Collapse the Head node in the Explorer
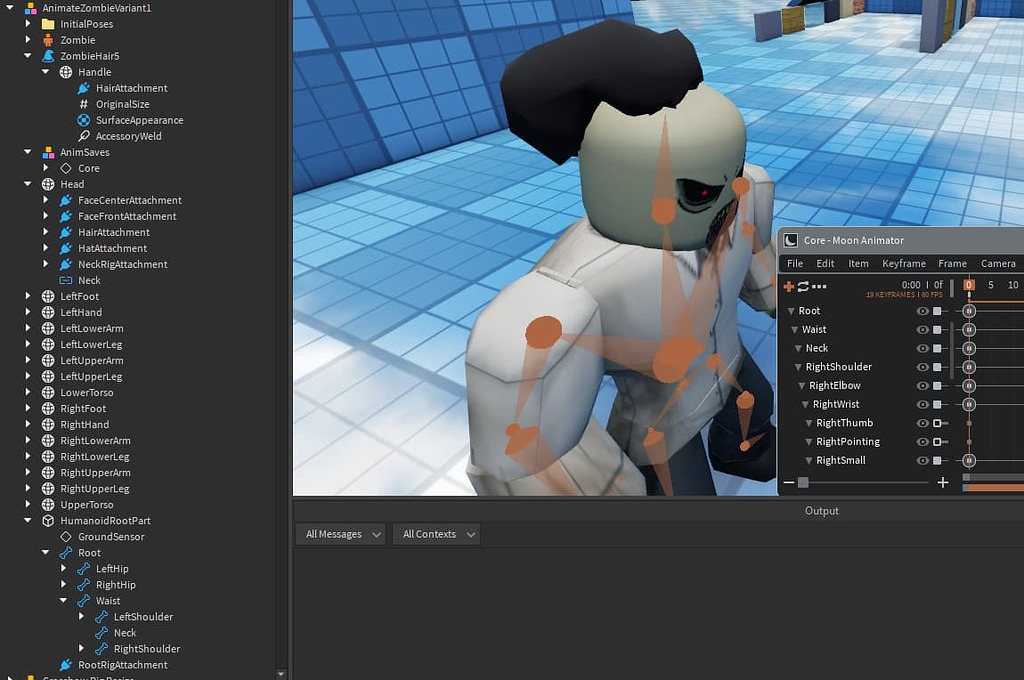This screenshot has width=1024, height=680. (28, 184)
